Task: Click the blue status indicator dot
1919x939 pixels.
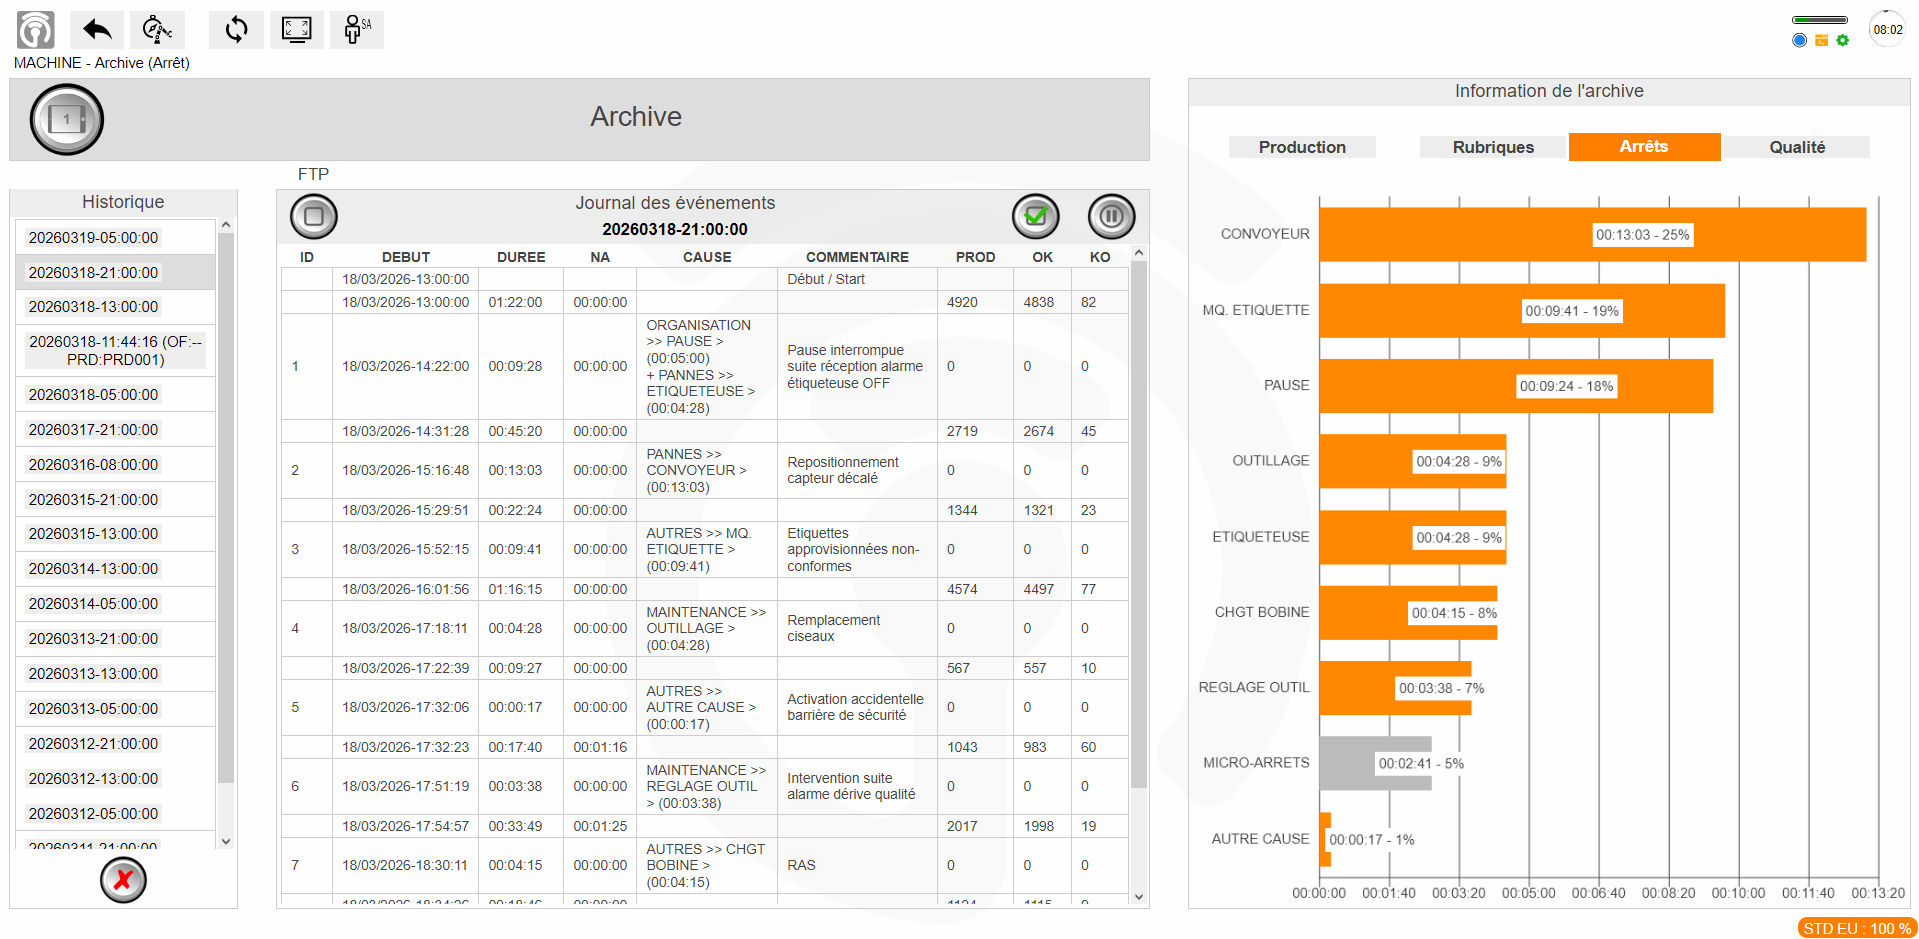Action: click(x=1799, y=41)
